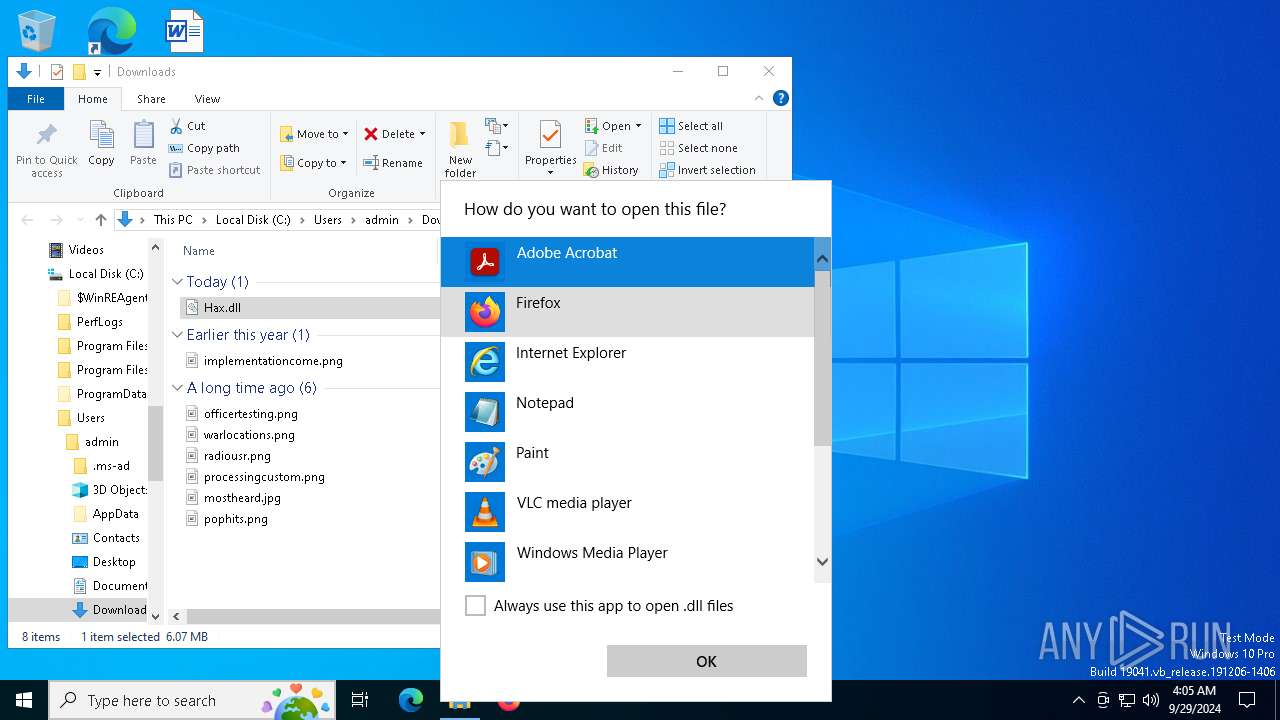Image resolution: width=1280 pixels, height=720 pixels.
Task: Expand the Open dropdown arrow in ribbon
Action: click(x=638, y=126)
